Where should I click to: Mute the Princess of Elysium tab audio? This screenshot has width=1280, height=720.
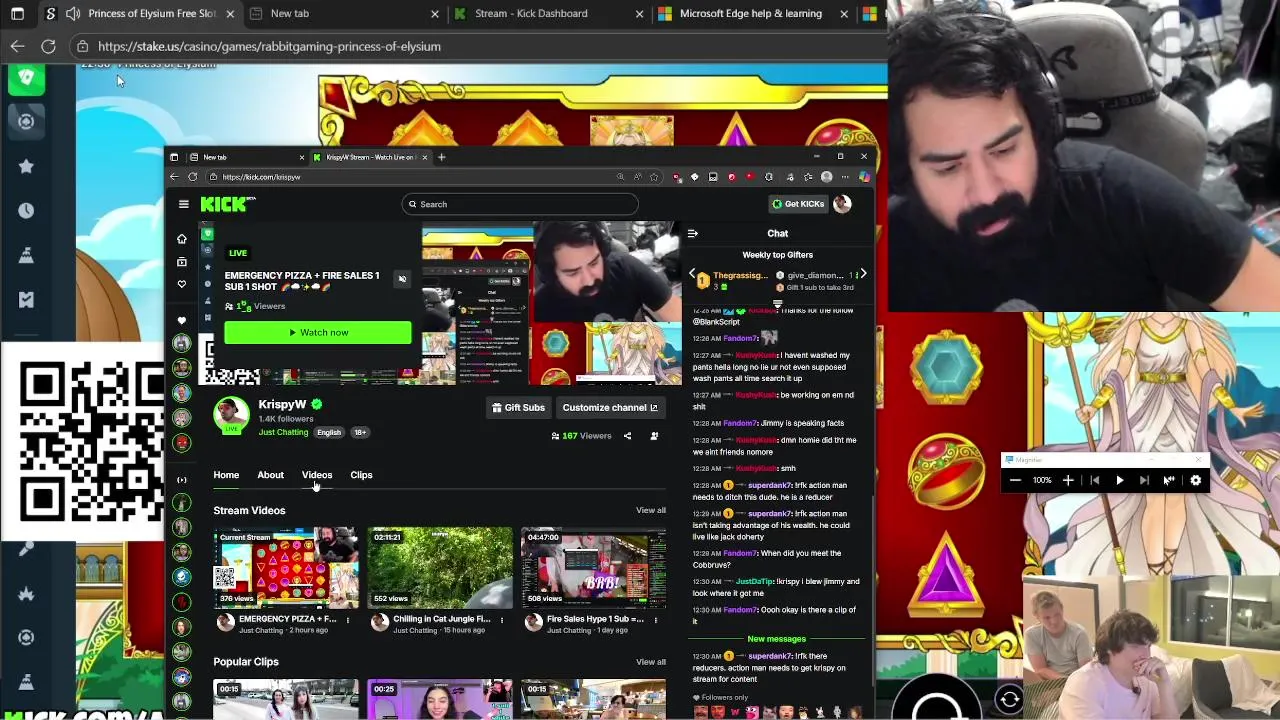click(x=72, y=14)
